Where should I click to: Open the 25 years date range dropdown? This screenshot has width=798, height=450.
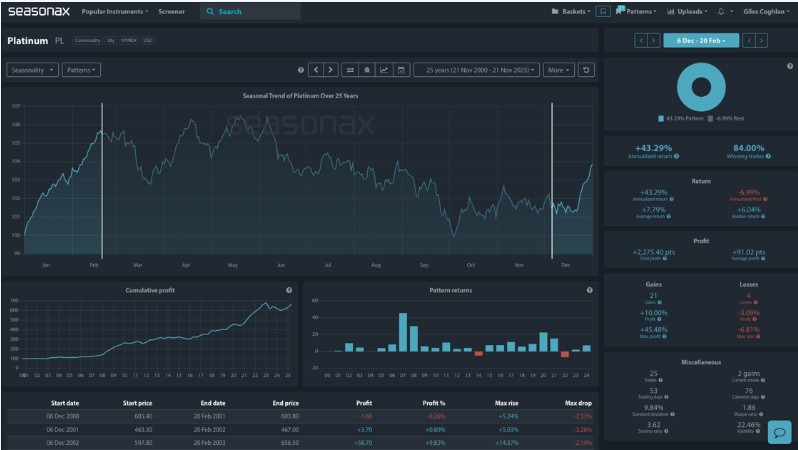[x=476, y=70]
